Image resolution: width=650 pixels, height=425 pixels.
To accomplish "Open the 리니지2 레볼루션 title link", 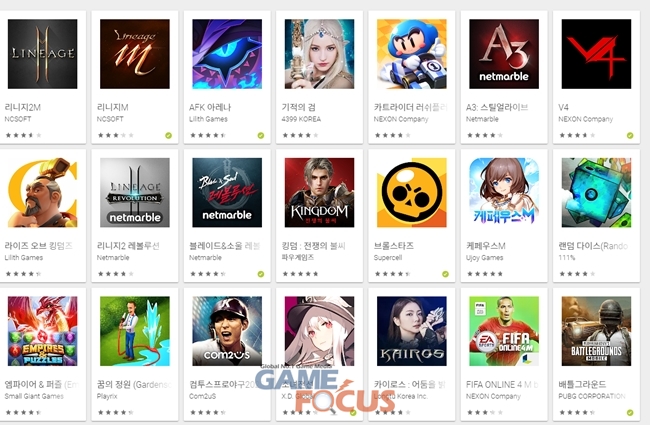I will pos(128,246).
